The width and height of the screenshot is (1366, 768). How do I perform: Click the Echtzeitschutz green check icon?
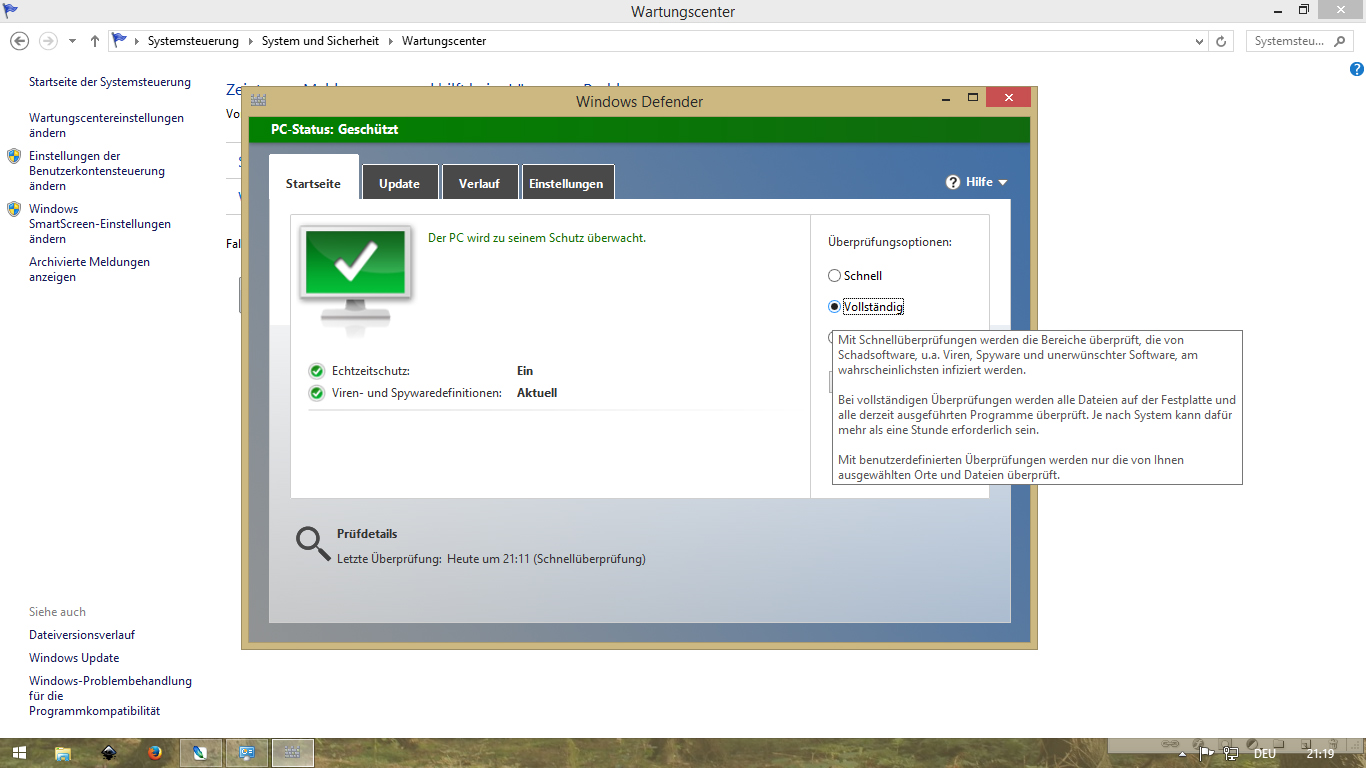click(317, 371)
